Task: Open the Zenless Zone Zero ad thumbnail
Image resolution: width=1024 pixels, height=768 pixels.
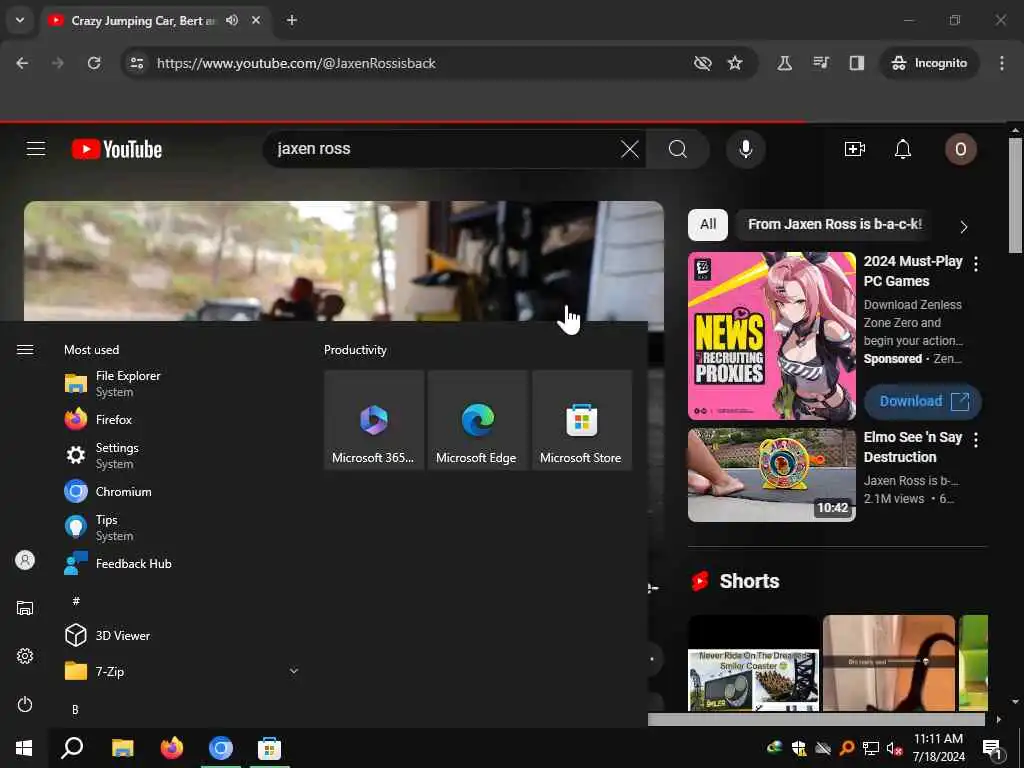Action: (771, 336)
